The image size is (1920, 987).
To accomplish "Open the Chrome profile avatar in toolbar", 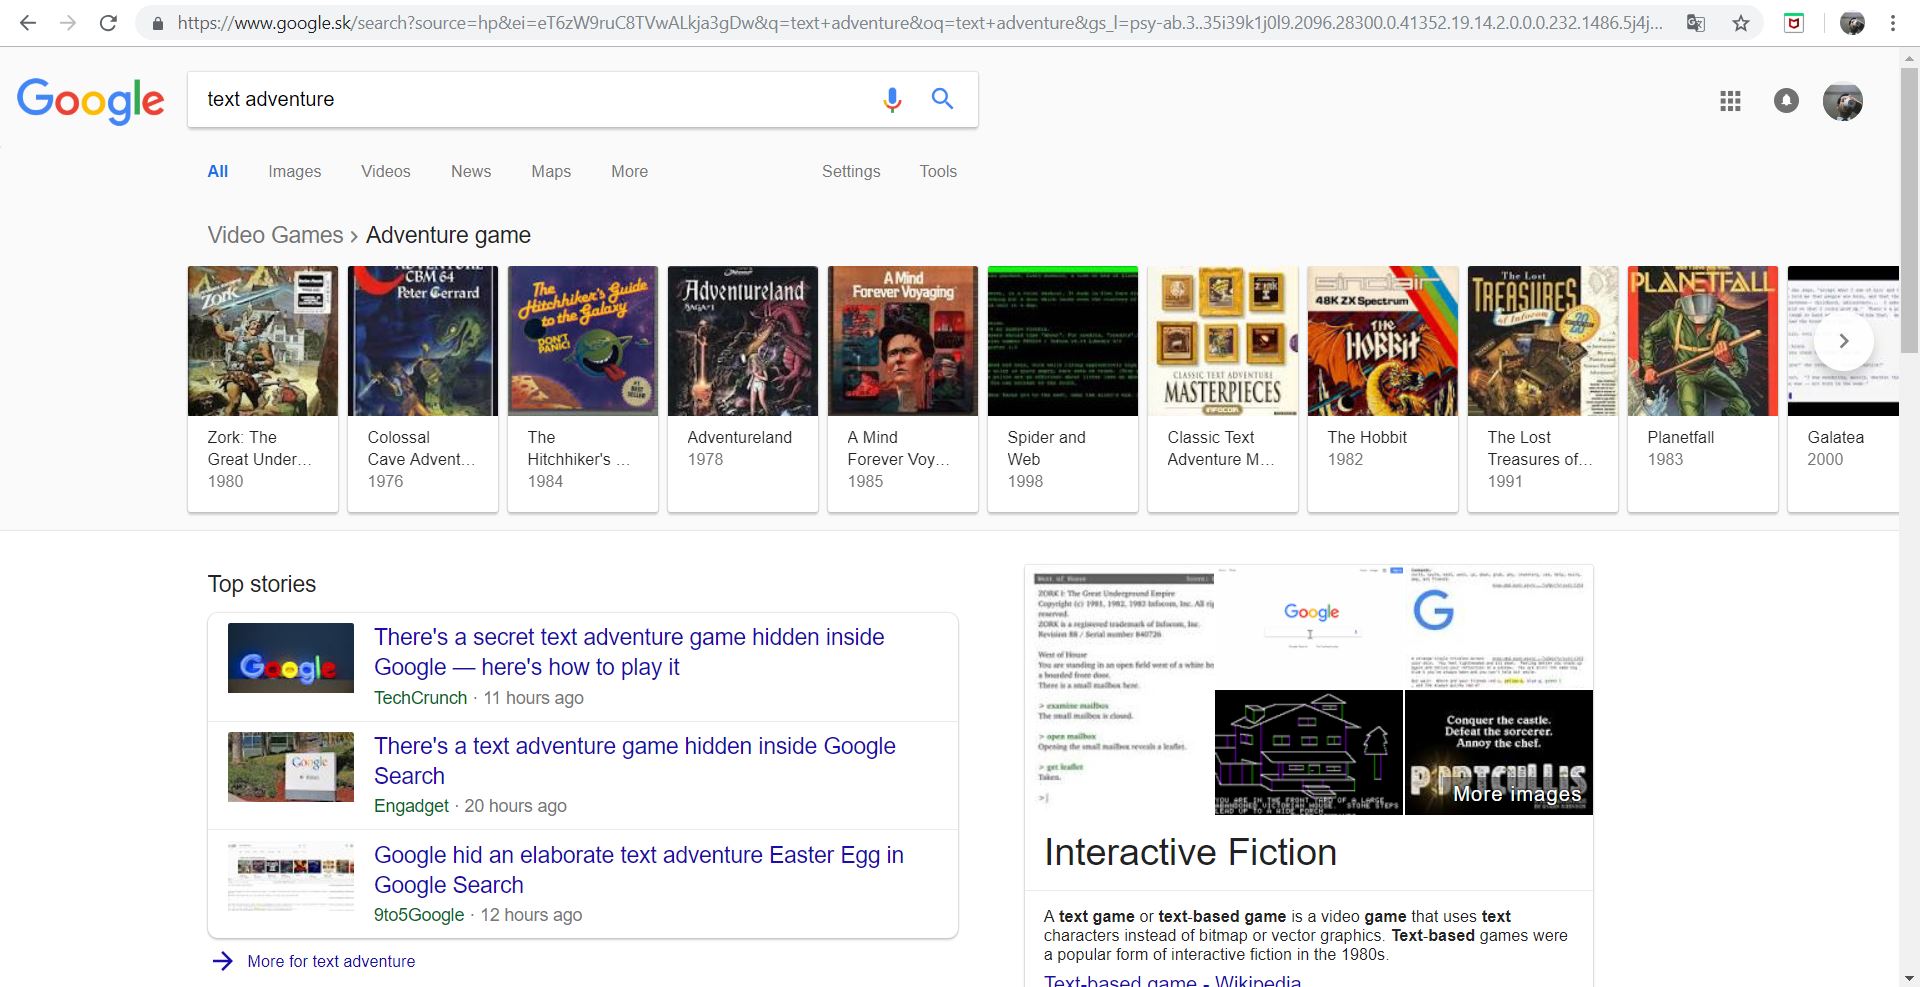I will (x=1852, y=23).
